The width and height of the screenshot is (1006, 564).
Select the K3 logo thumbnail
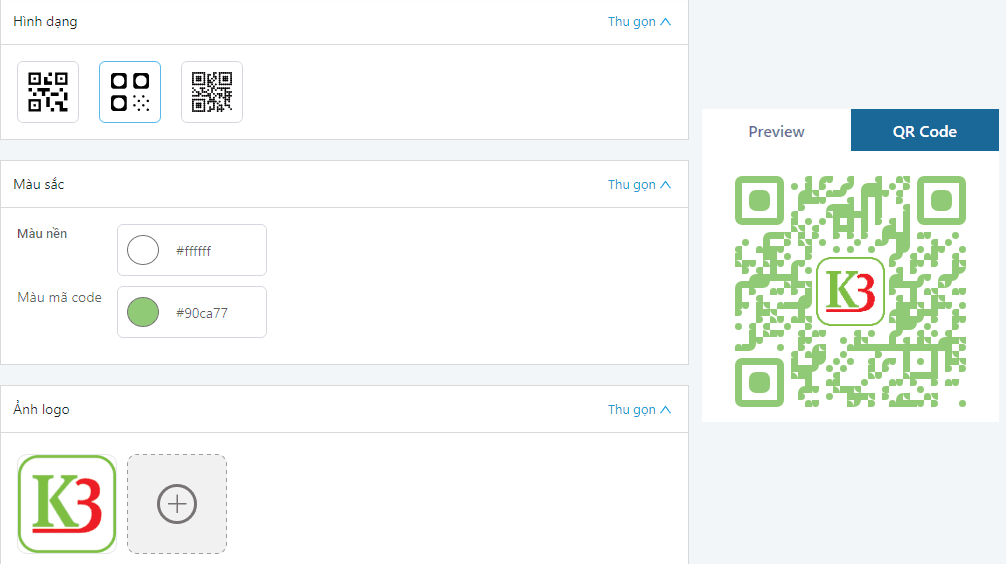pyautogui.click(x=67, y=504)
